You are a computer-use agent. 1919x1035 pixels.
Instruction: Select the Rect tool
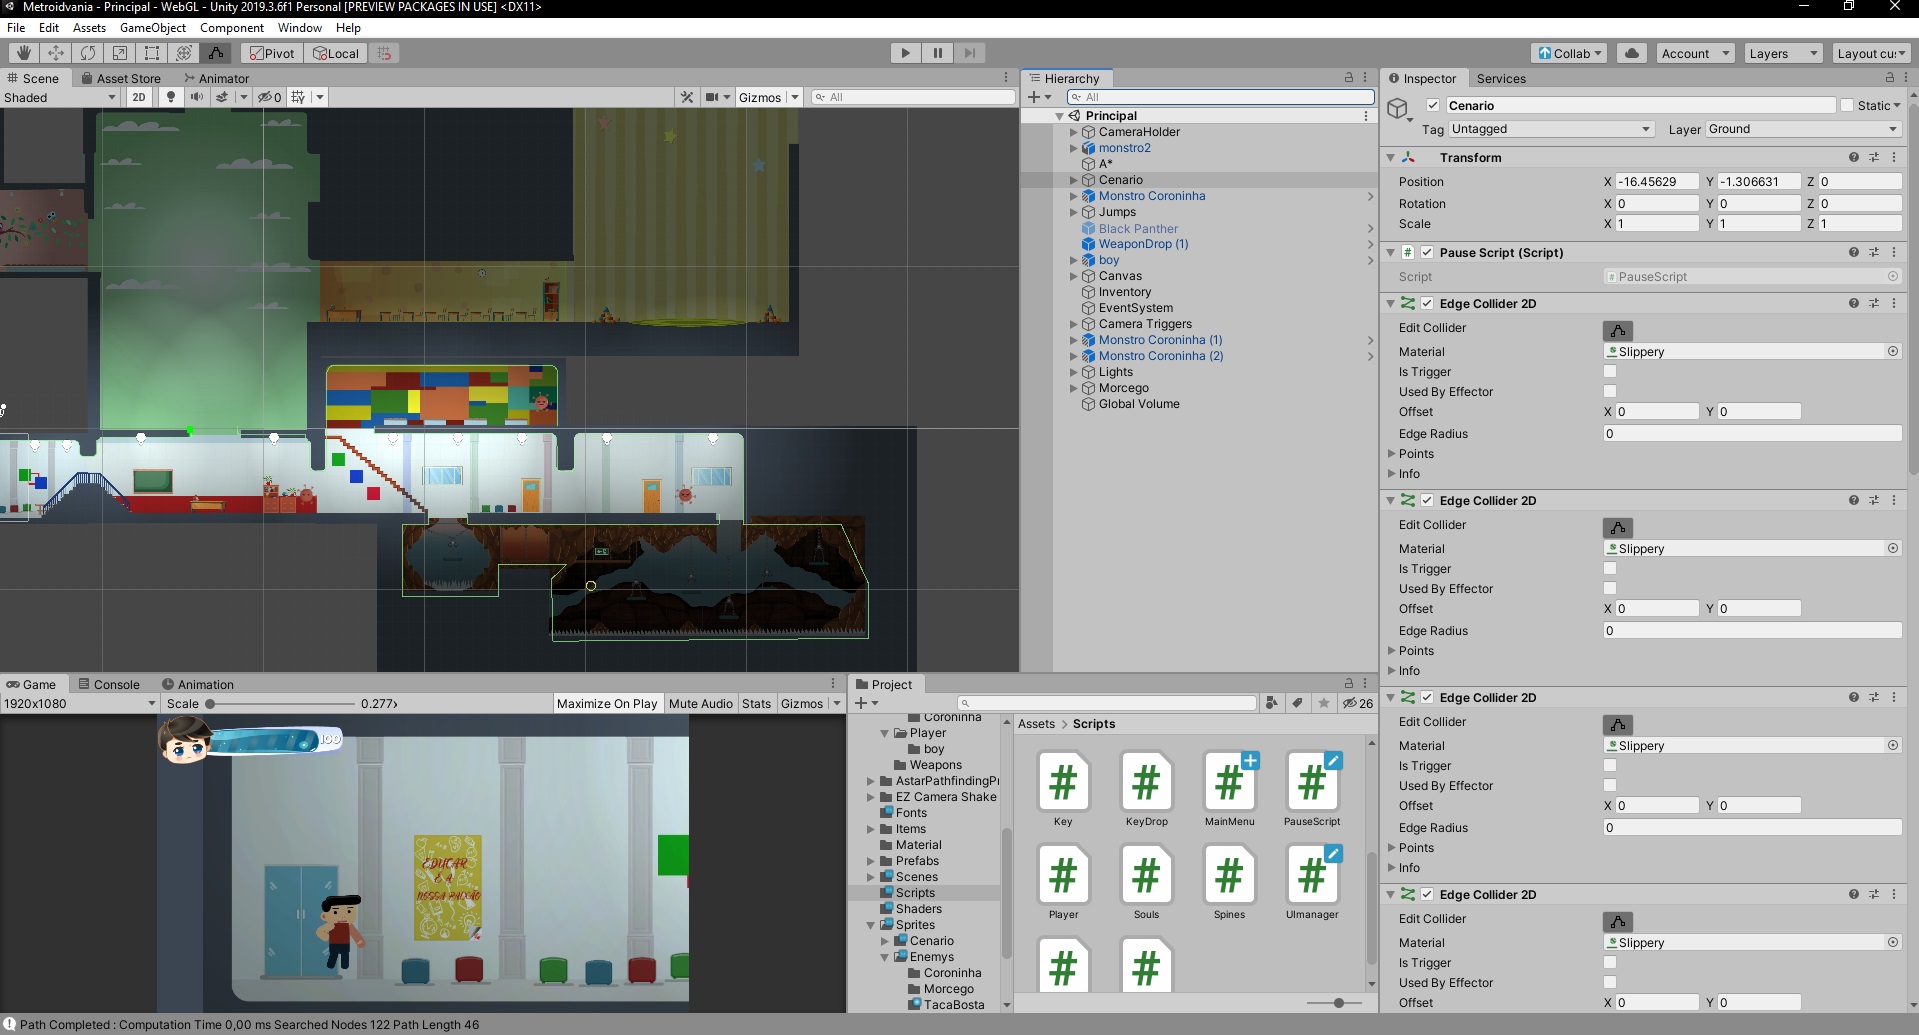click(x=152, y=53)
